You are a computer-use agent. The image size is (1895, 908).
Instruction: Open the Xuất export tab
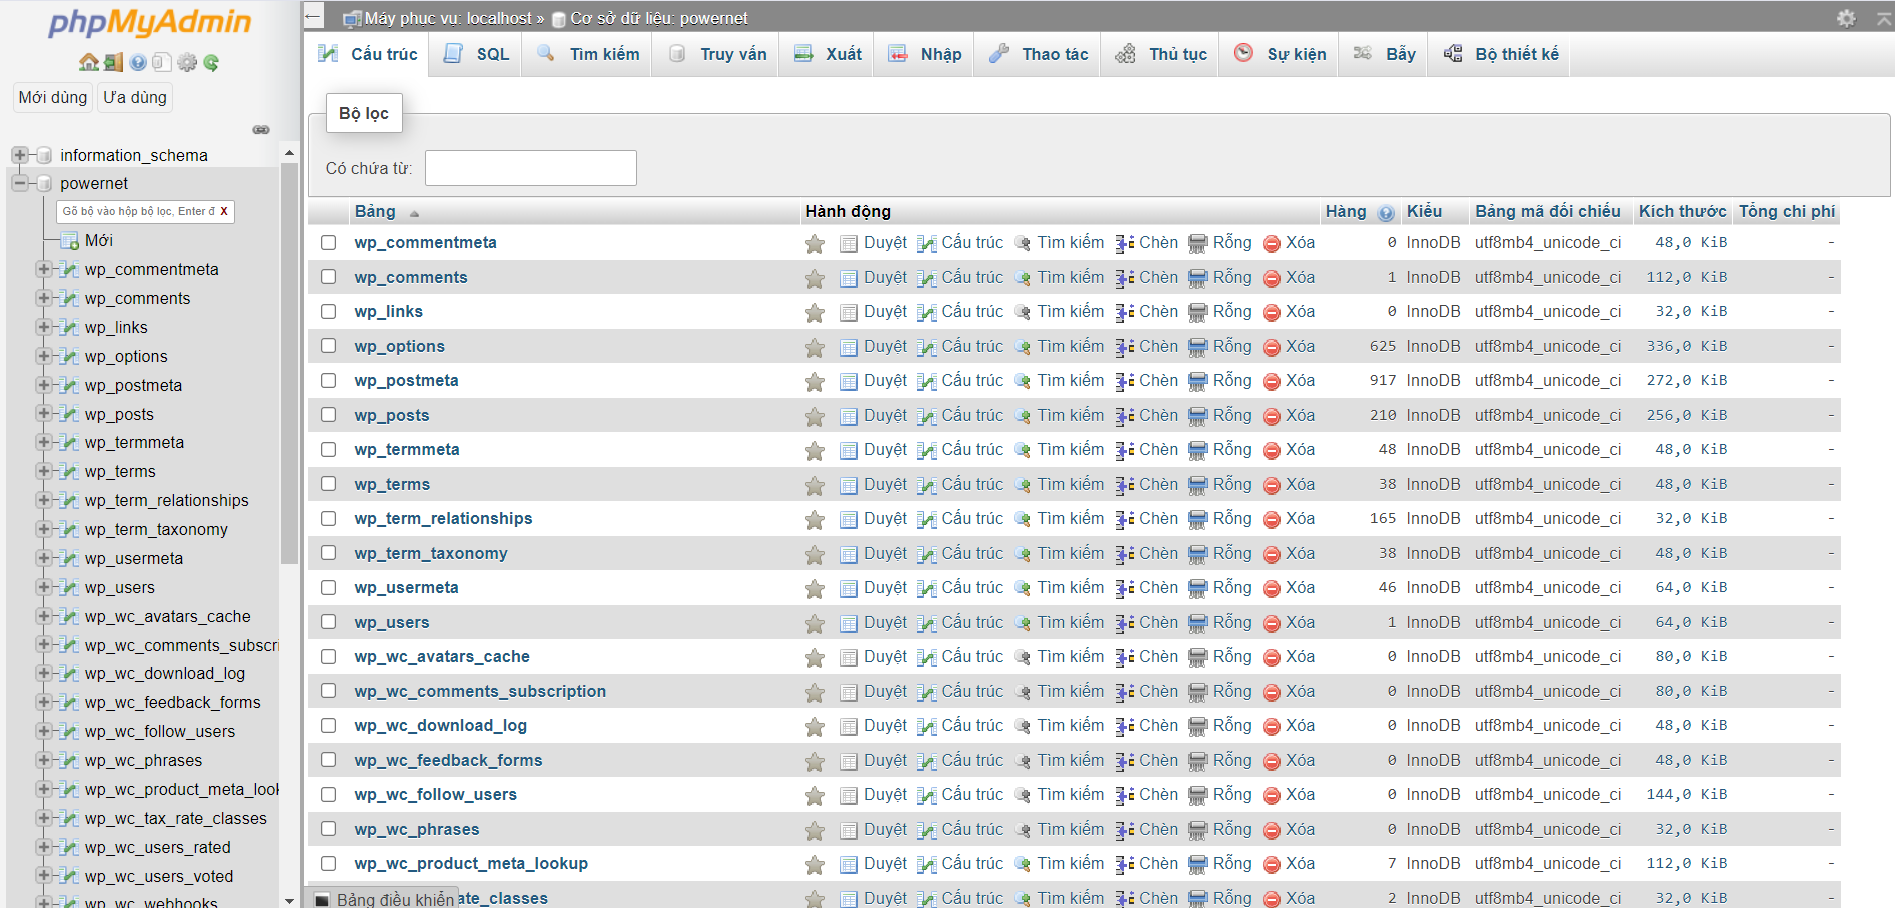click(x=828, y=54)
